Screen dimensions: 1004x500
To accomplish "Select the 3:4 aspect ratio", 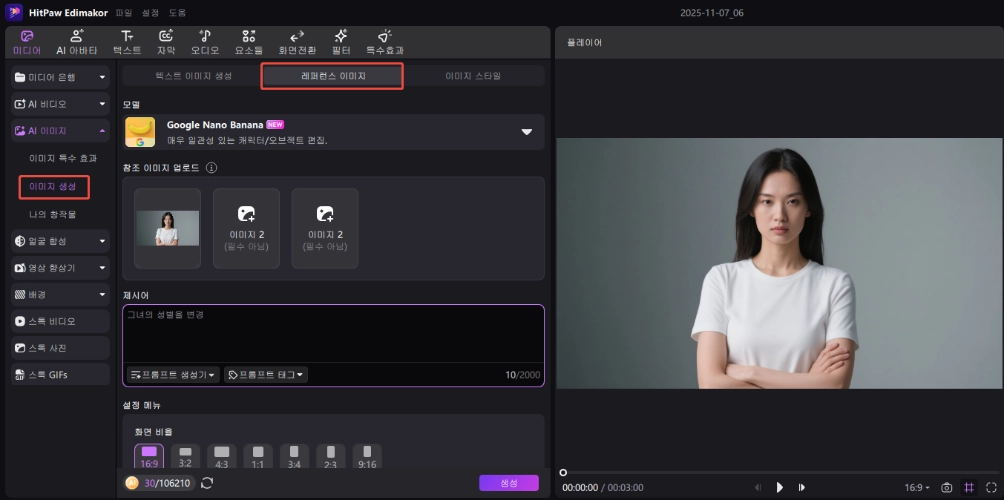I will point(295,457).
